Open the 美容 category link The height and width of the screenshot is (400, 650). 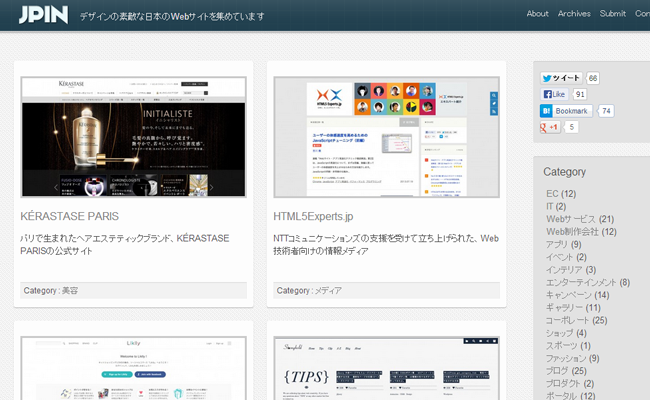point(70,291)
